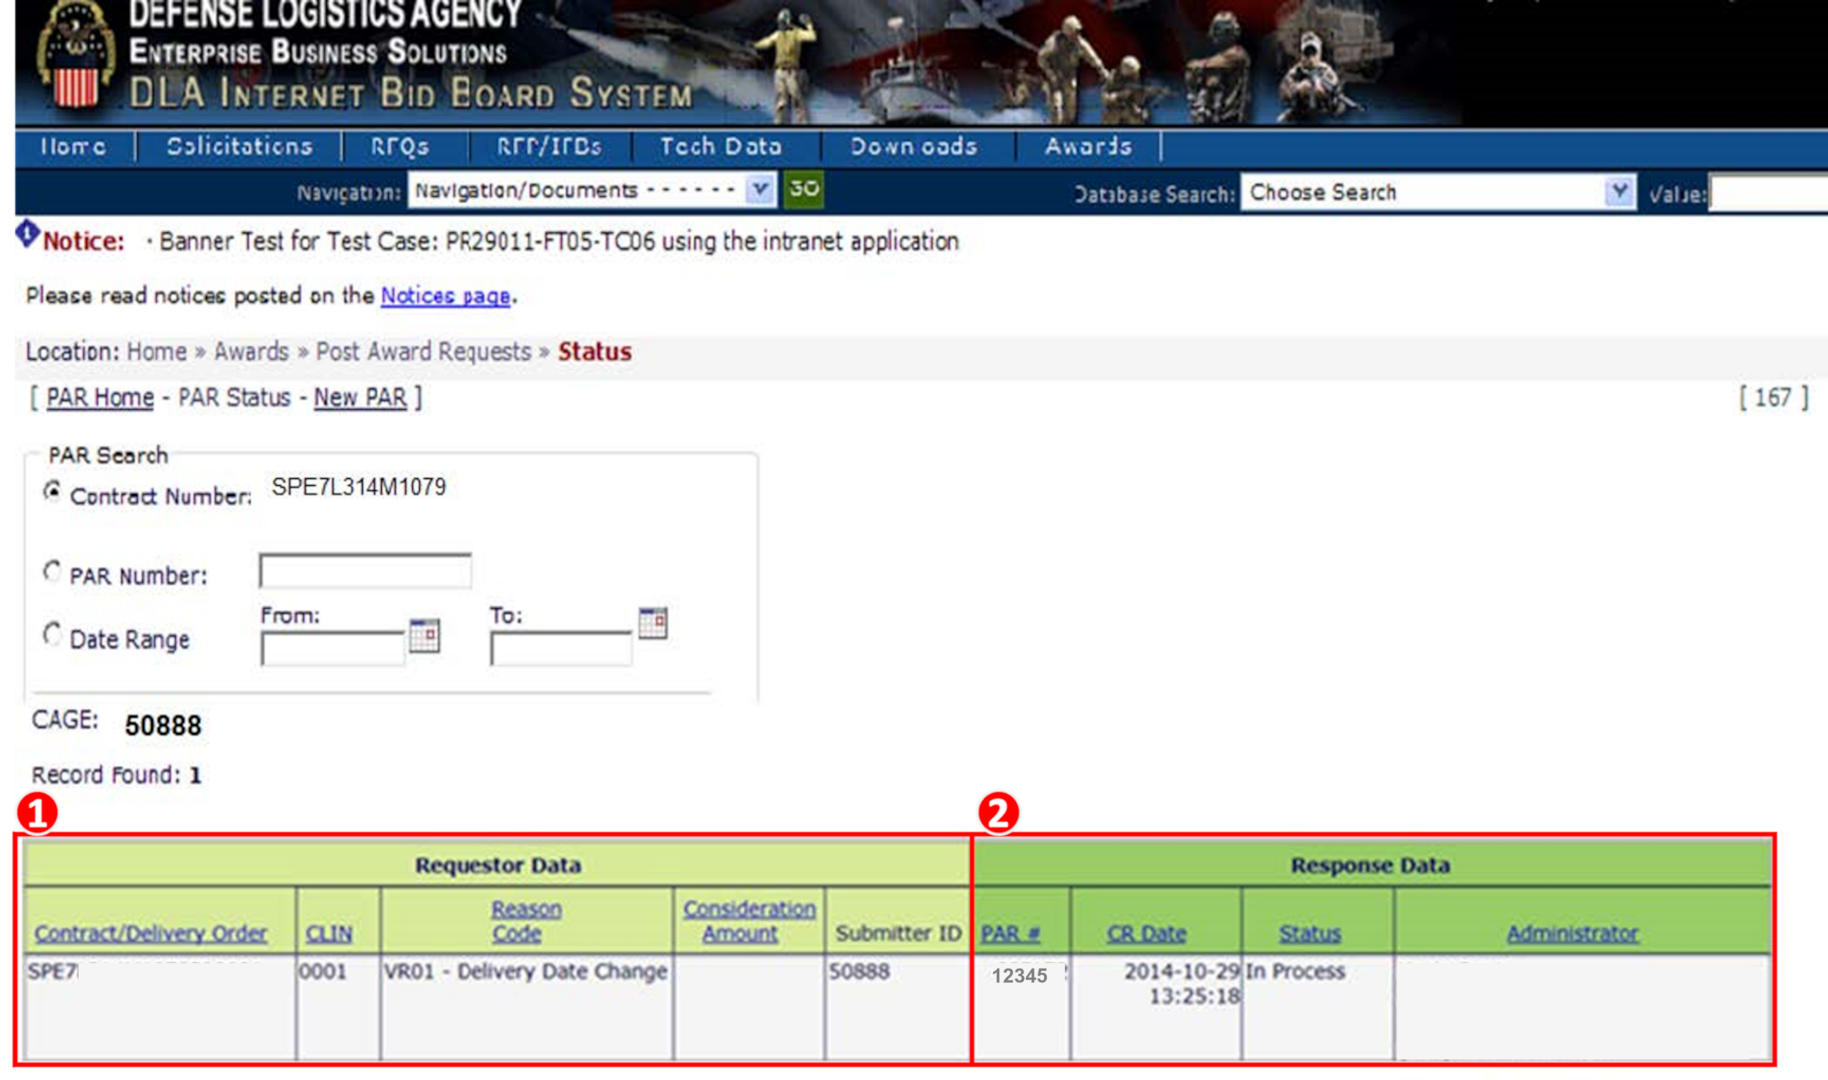
Task: Click the green GO navigation button
Action: point(804,189)
